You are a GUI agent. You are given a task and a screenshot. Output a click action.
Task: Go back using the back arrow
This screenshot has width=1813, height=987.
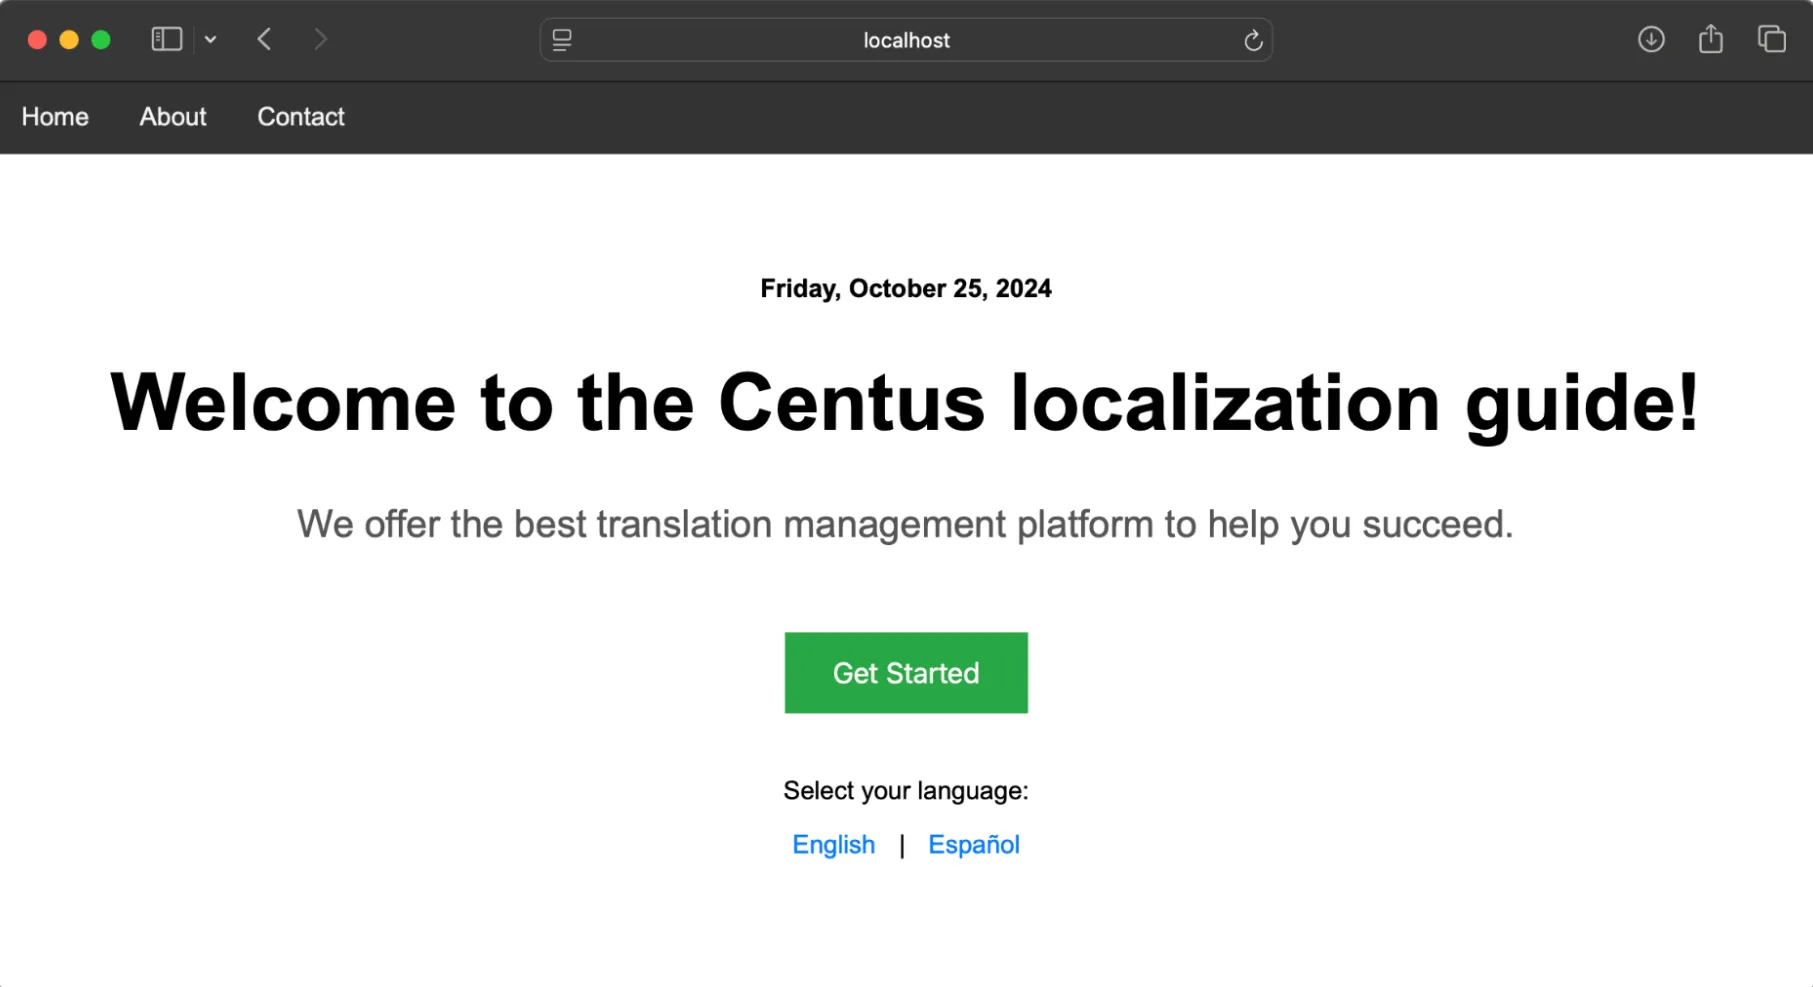coord(265,40)
